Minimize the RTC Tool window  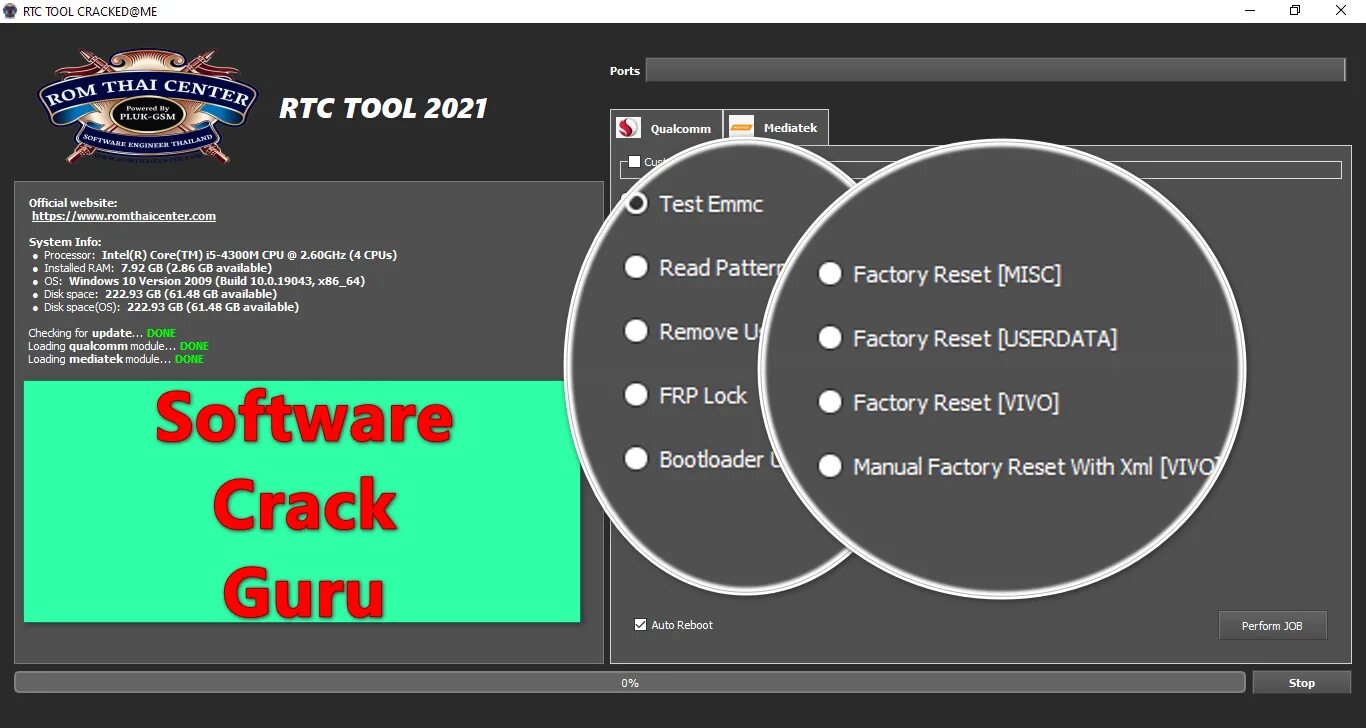point(1249,11)
